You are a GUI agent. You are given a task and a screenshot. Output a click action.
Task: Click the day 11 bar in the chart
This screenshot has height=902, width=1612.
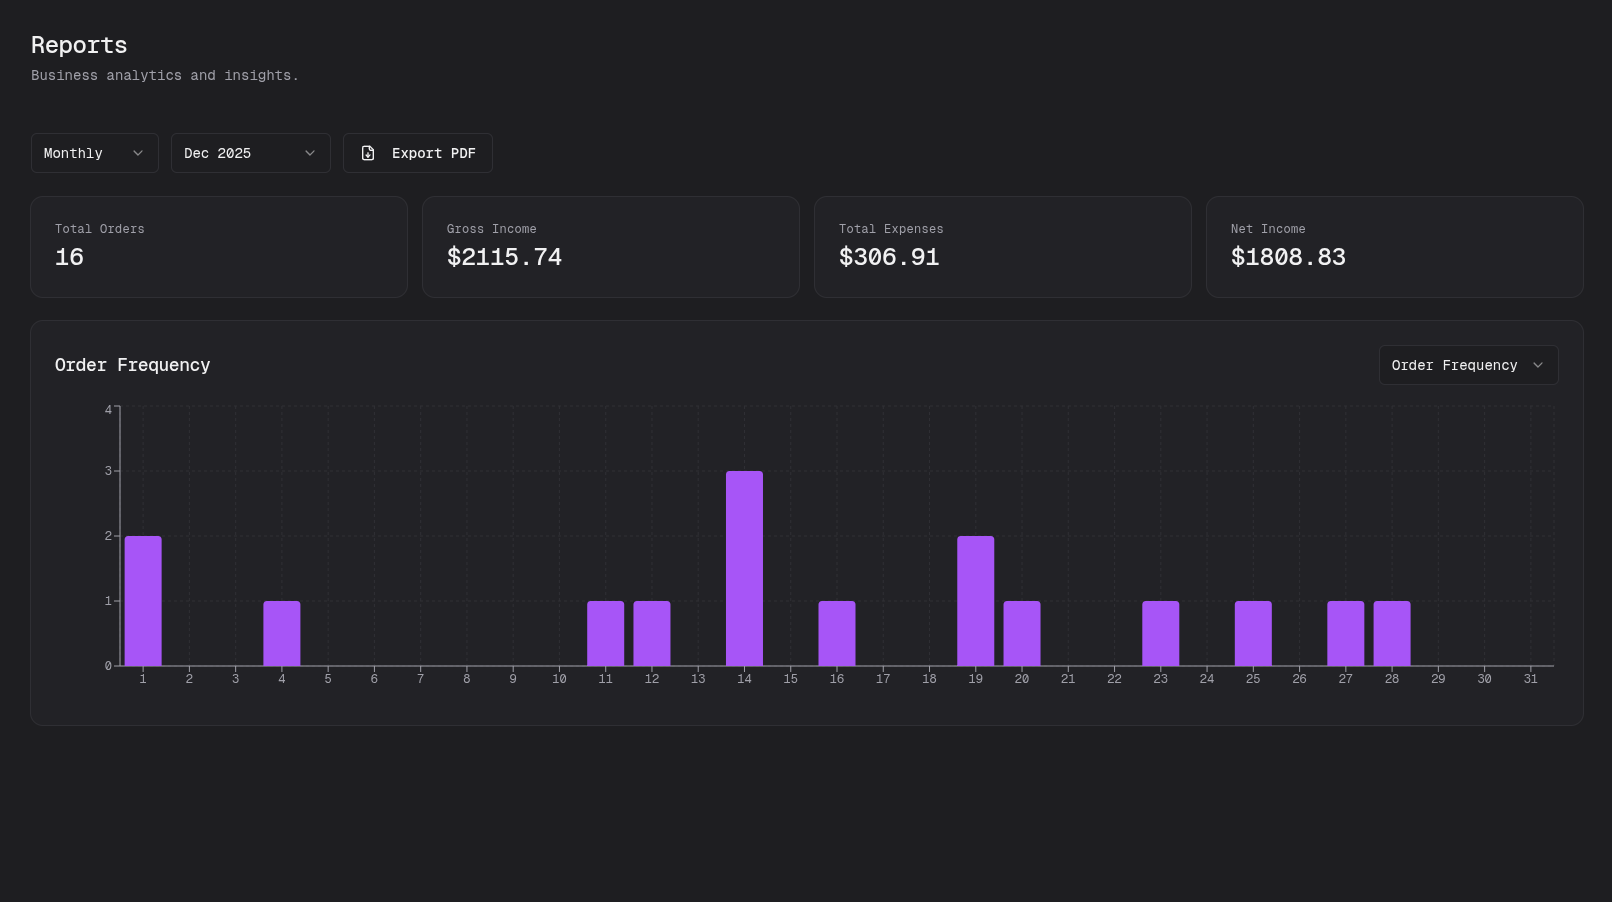point(605,632)
